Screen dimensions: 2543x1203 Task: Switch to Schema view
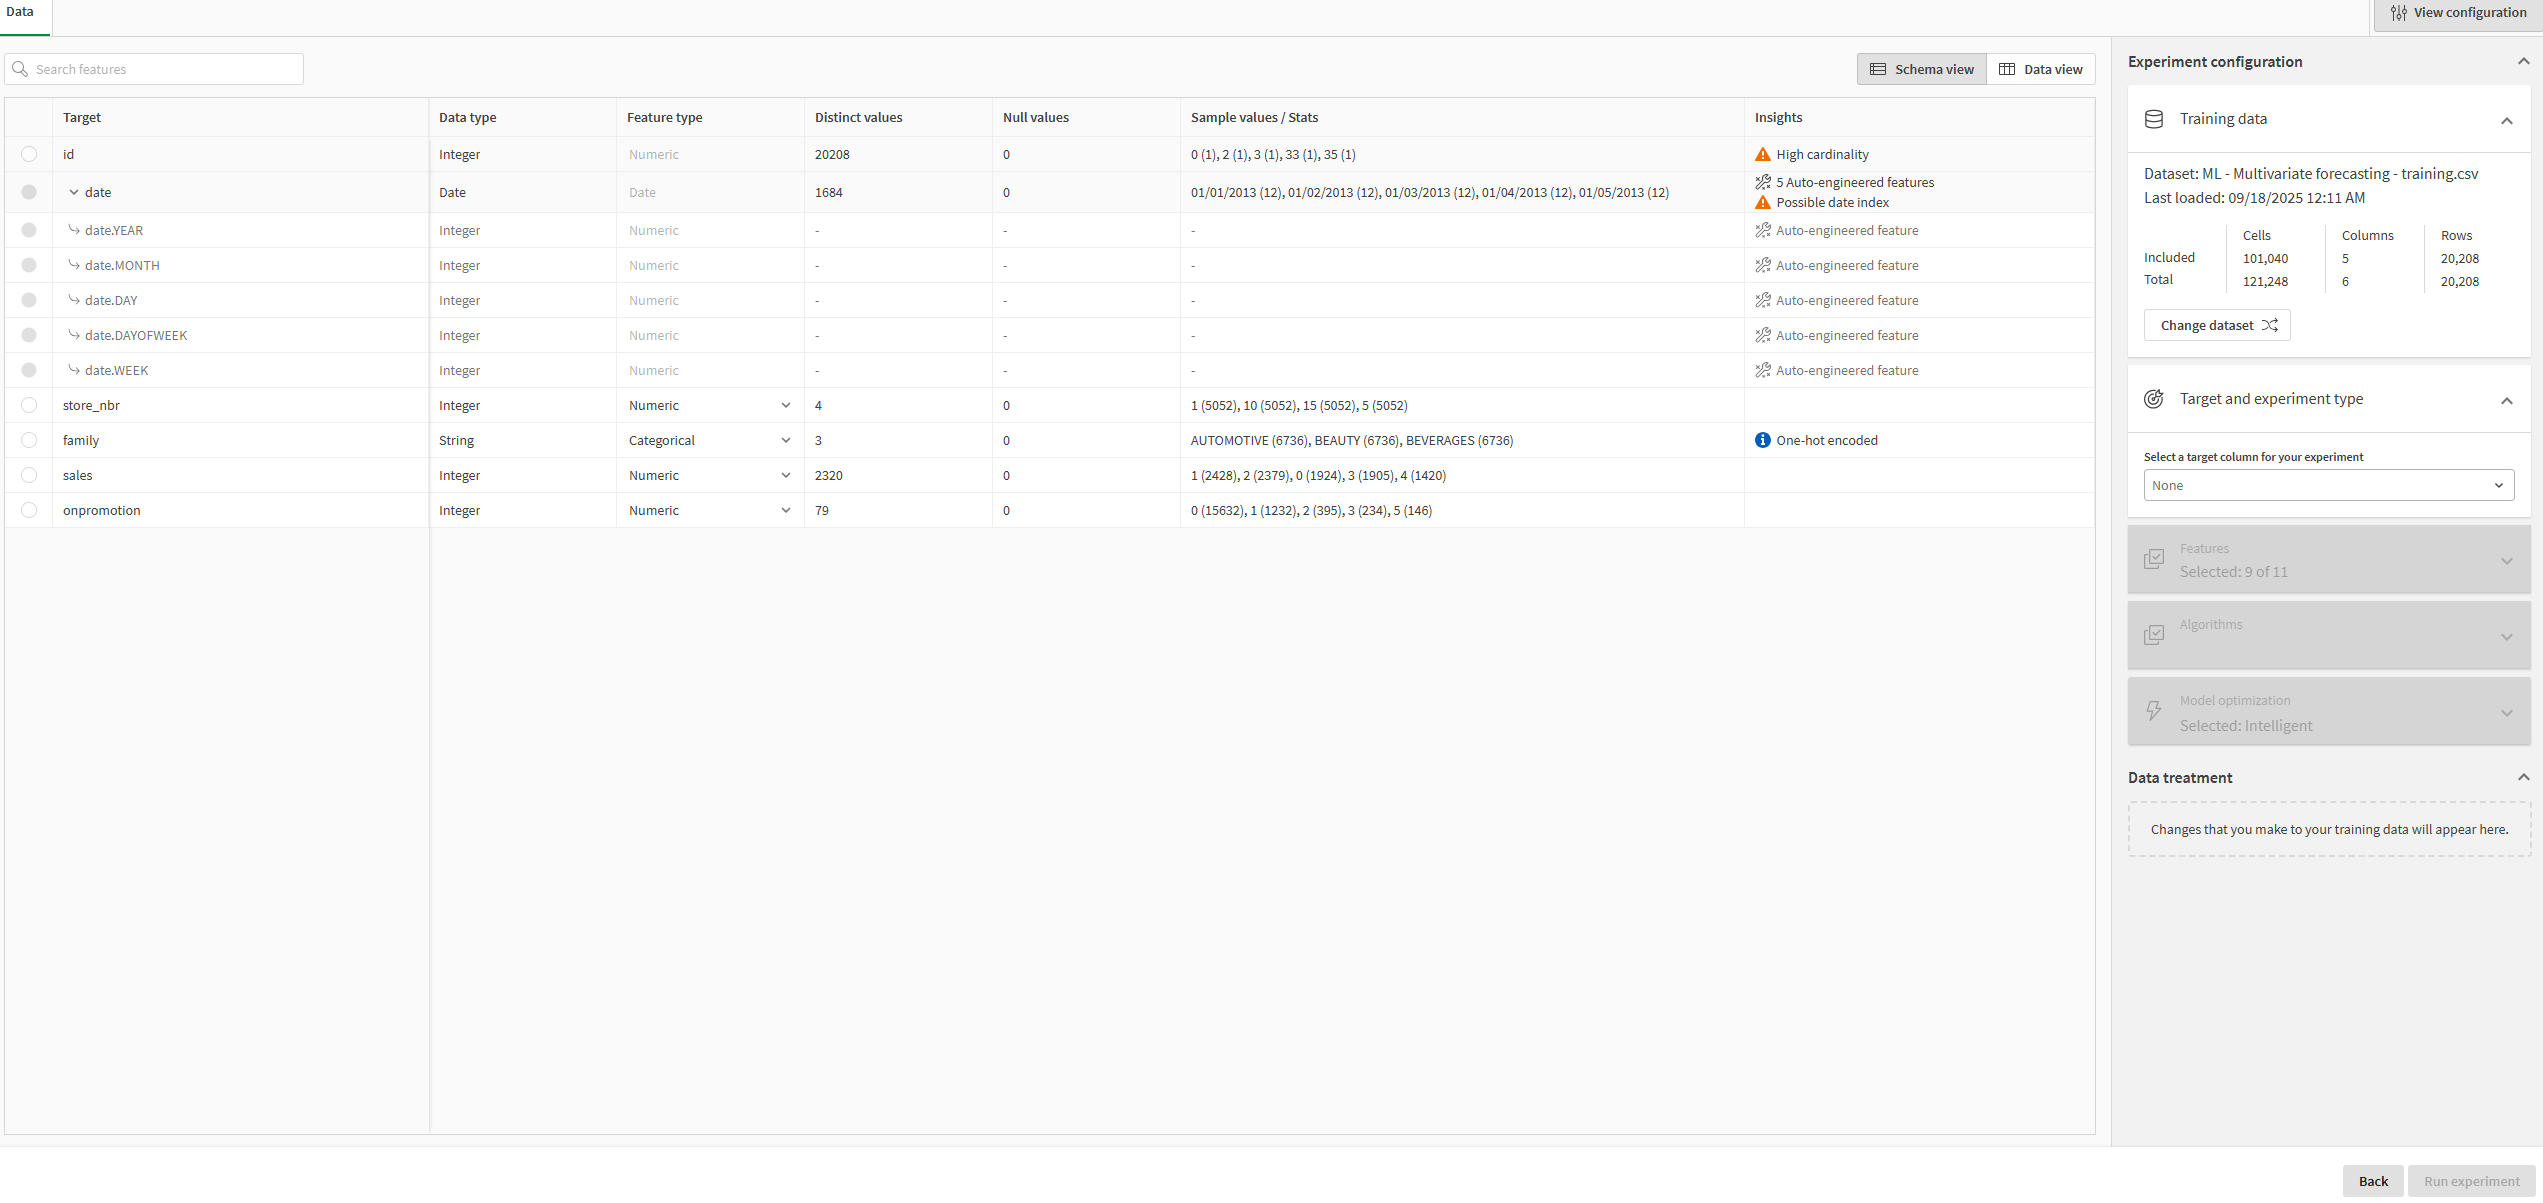[1921, 70]
